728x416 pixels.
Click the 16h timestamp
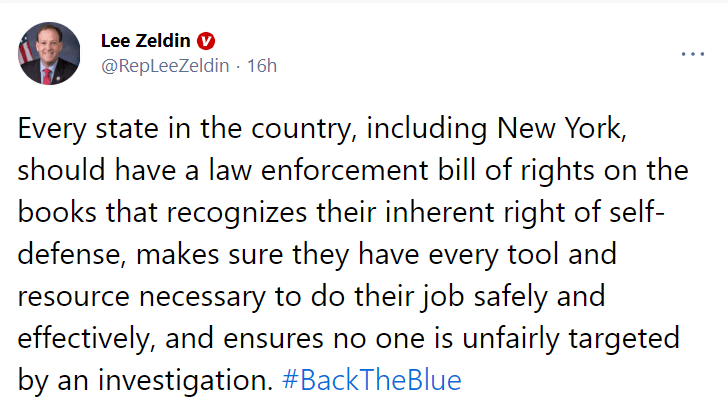click(x=262, y=66)
